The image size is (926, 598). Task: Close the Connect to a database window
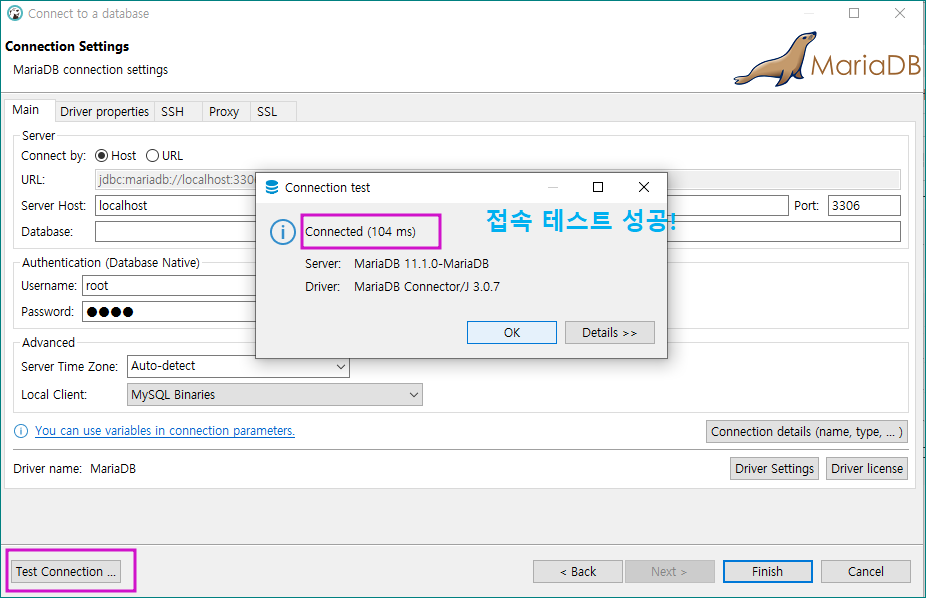click(899, 13)
